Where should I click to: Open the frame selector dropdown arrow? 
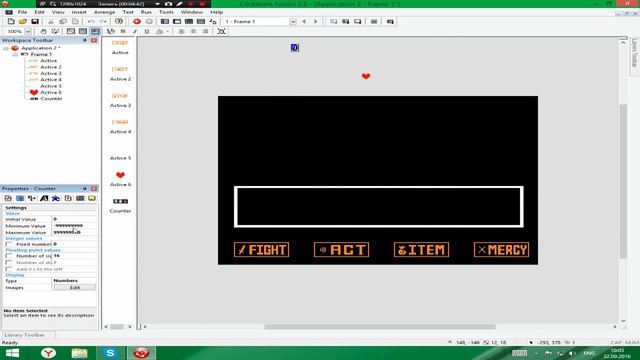click(x=293, y=22)
